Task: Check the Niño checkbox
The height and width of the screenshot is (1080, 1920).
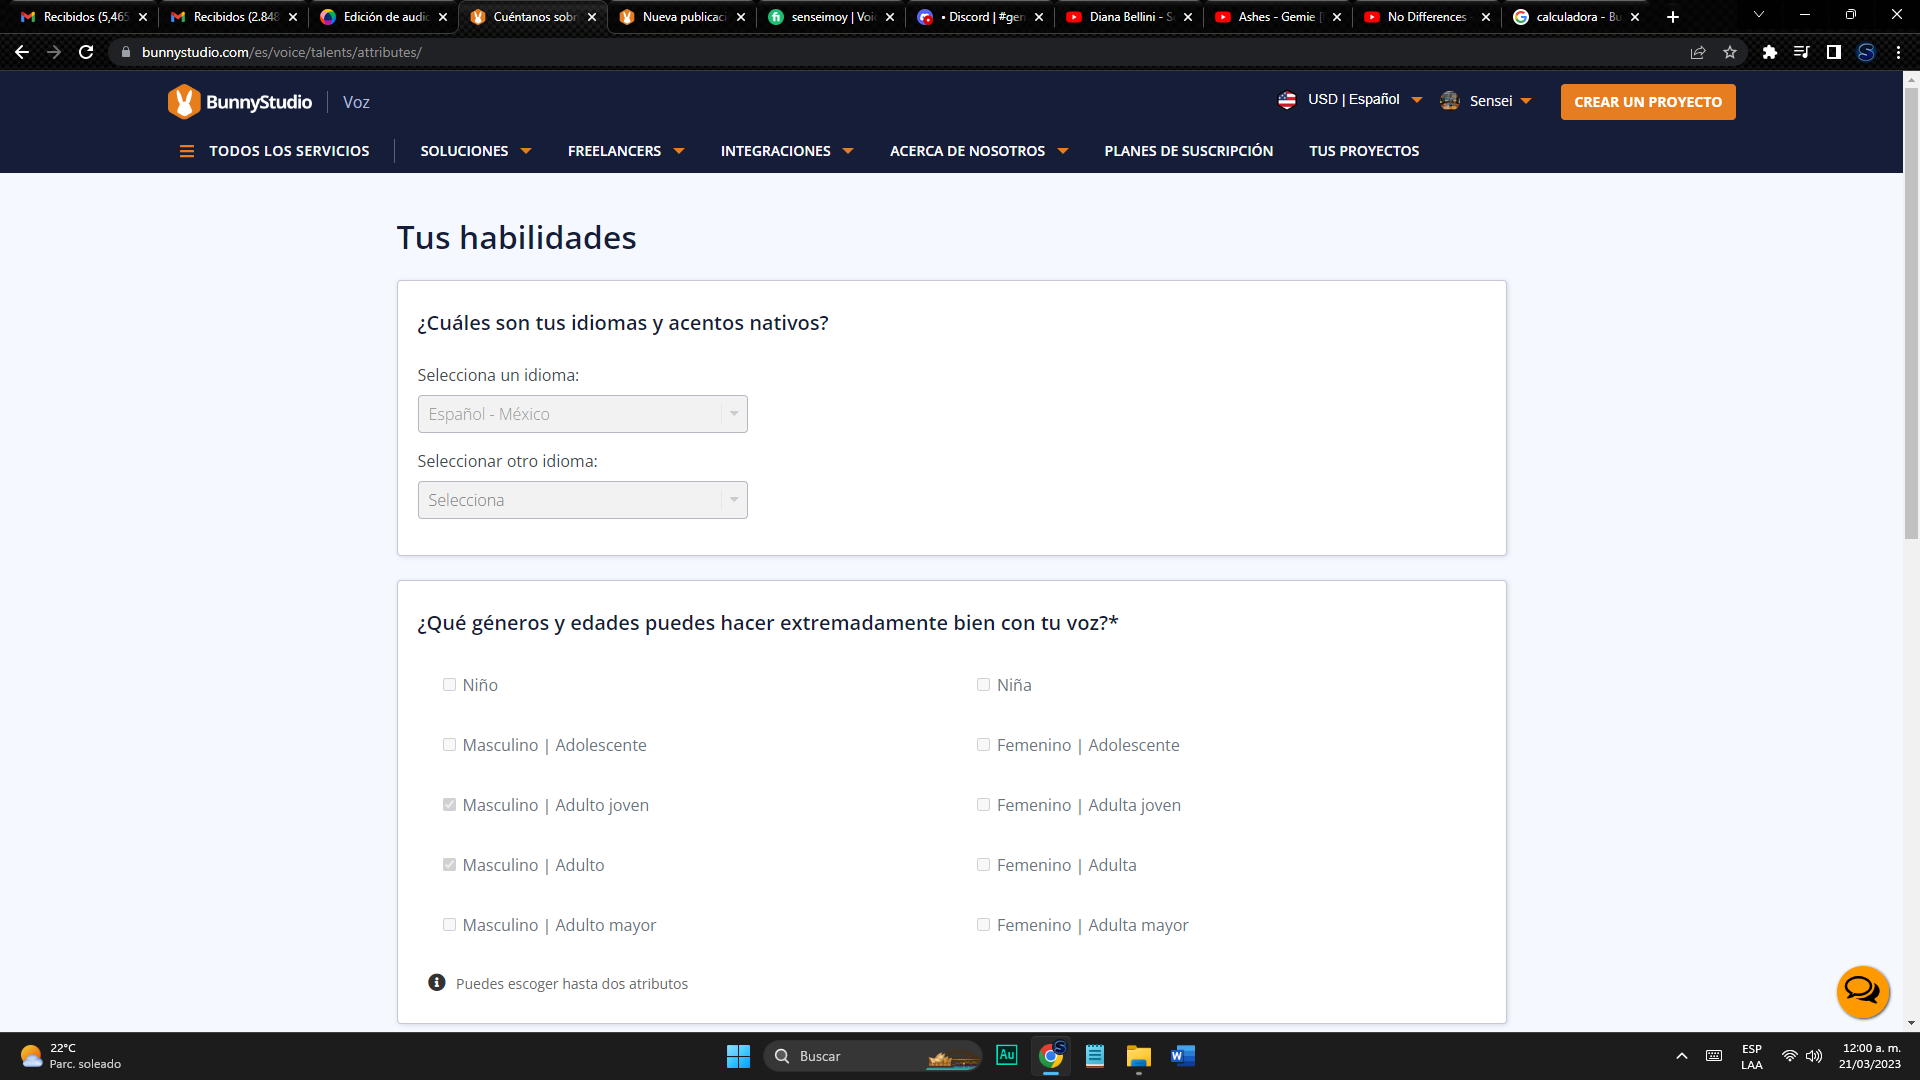Action: [449, 685]
